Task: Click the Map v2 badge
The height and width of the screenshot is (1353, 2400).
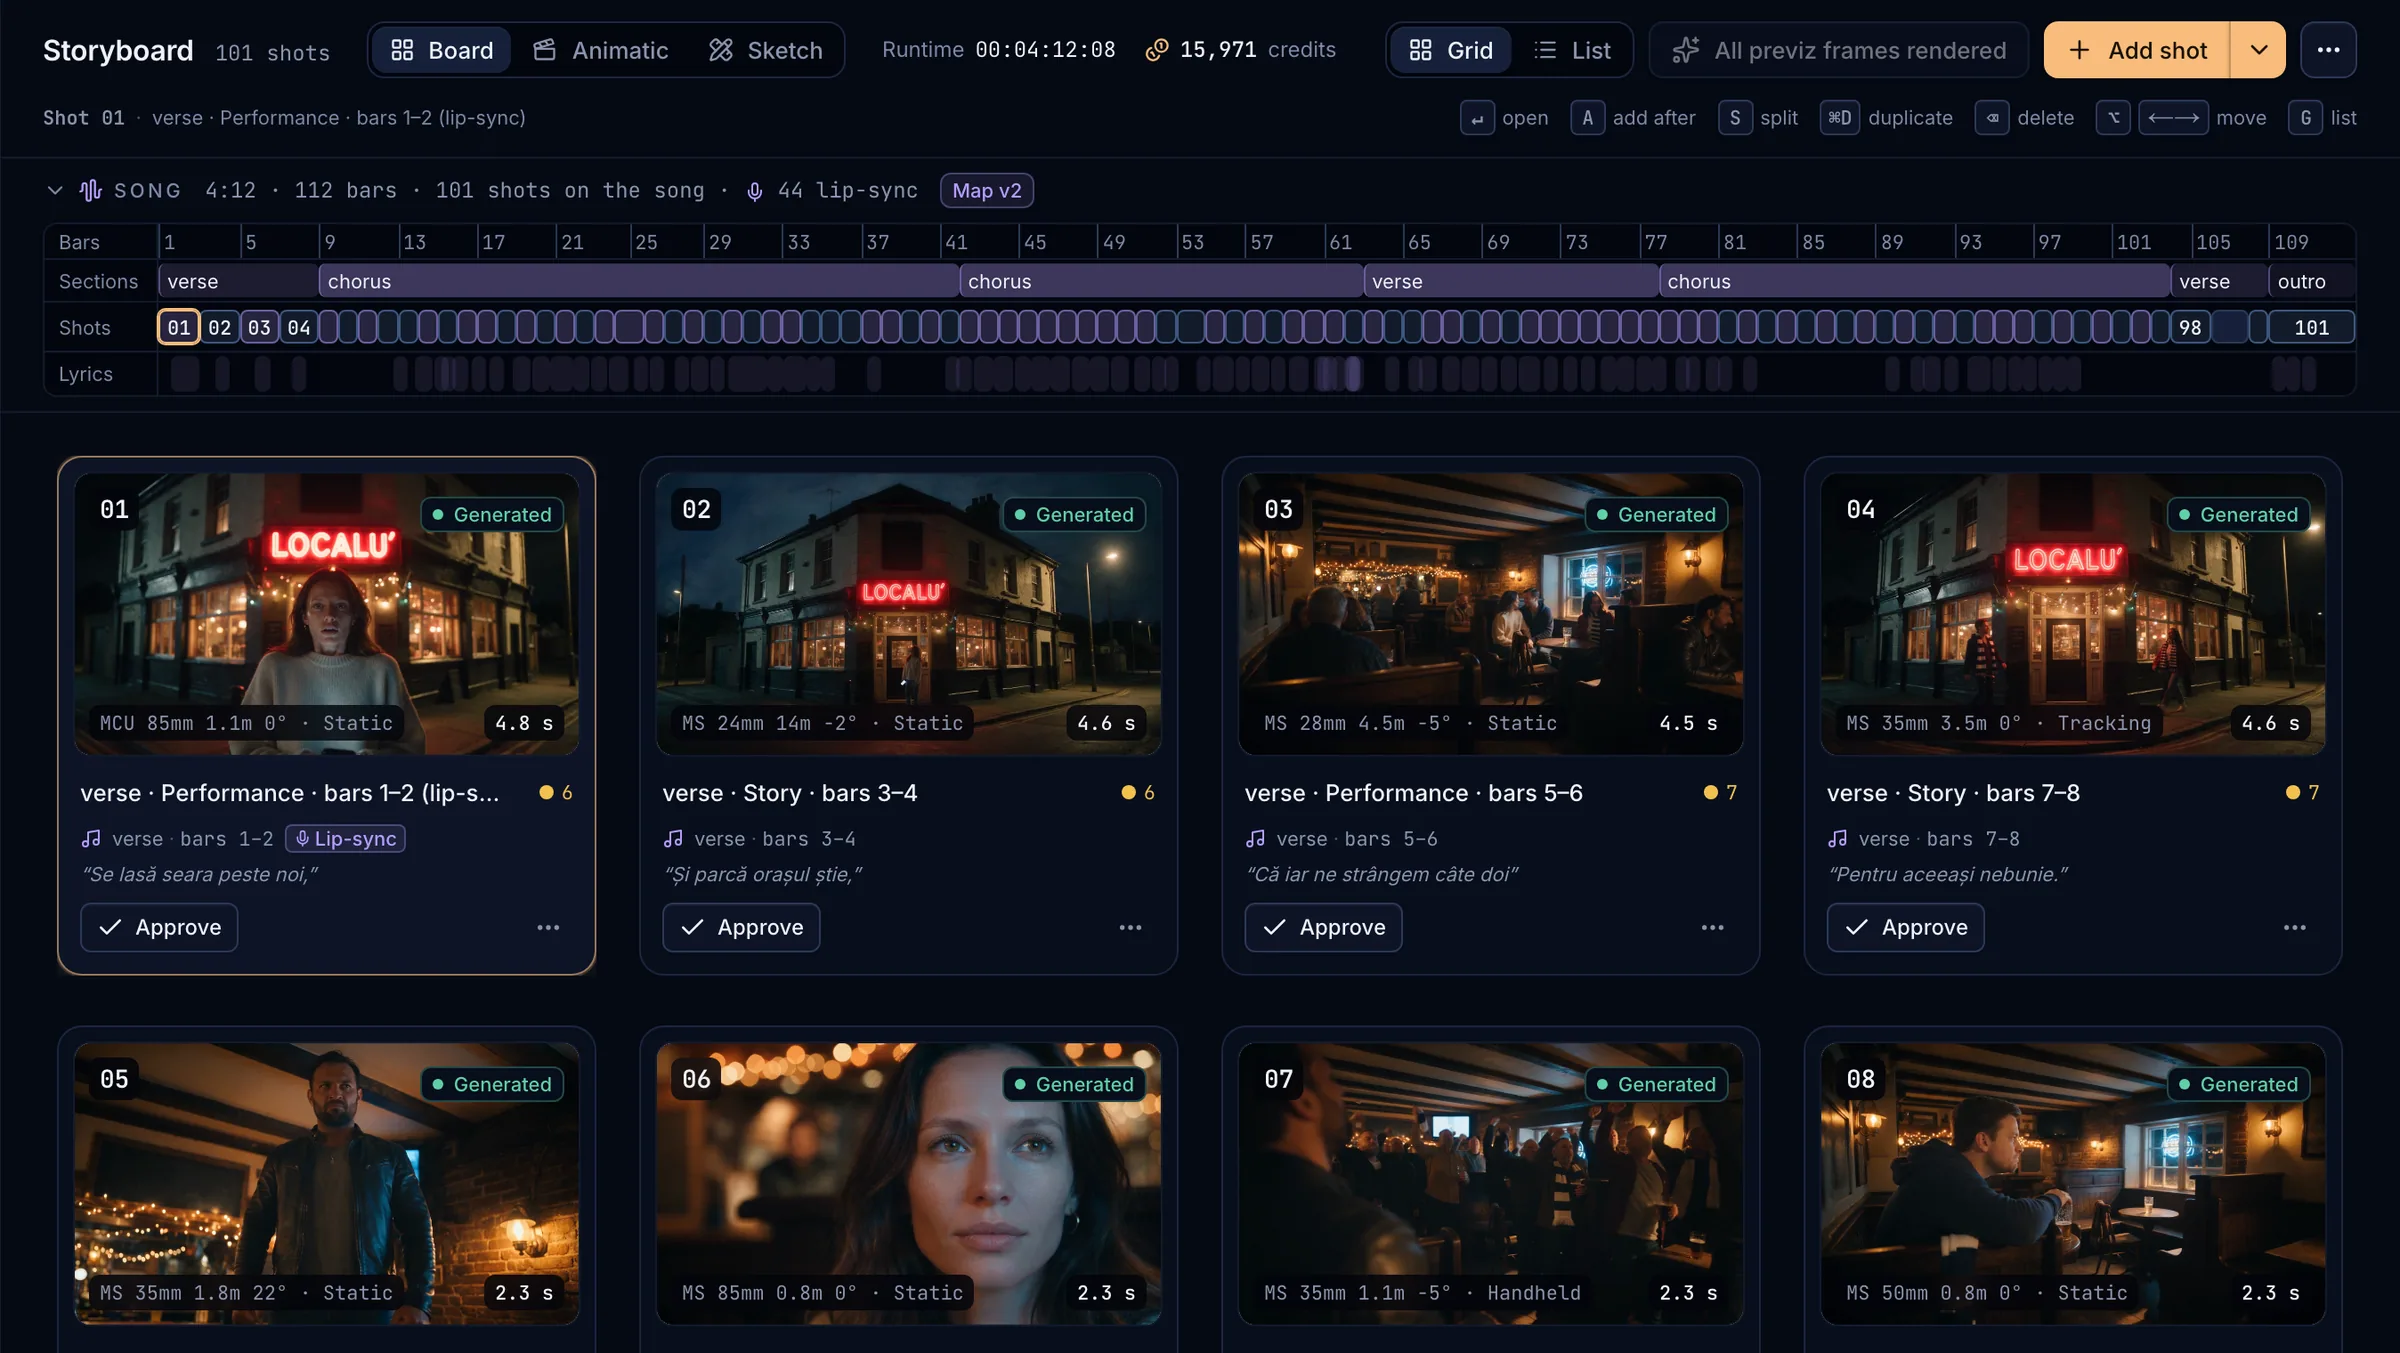Action: 987,190
